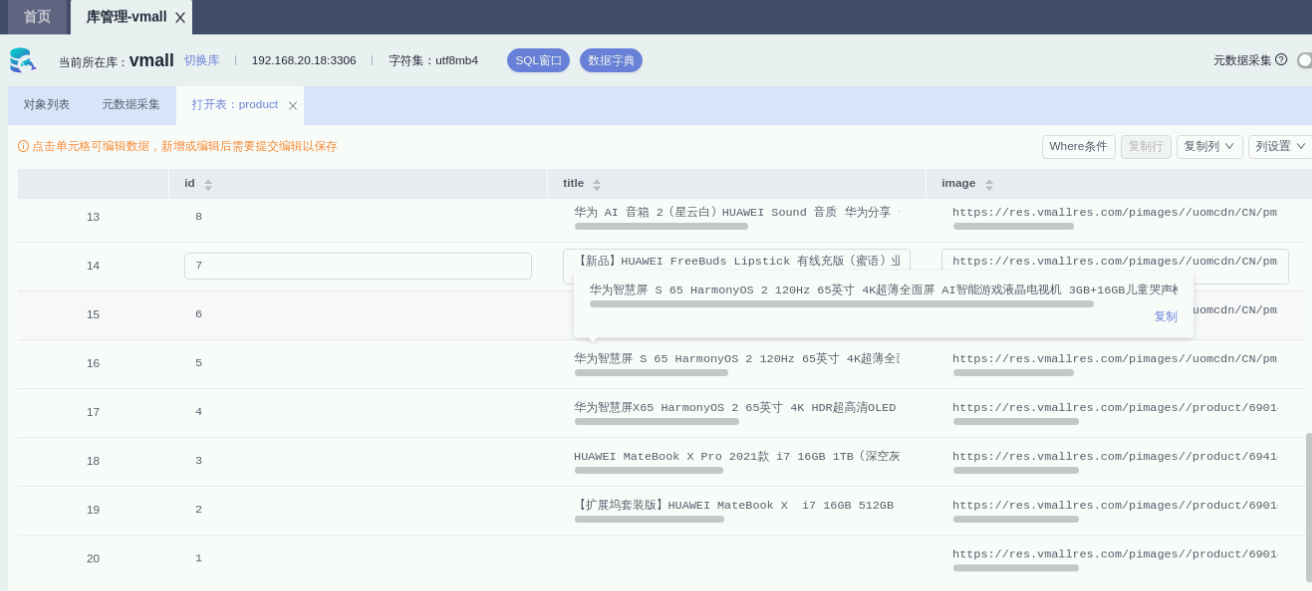The width and height of the screenshot is (1312, 591).
Task: Click the title cell 'HUAWEI MateBook X Pro 2021款'
Action: [736, 456]
